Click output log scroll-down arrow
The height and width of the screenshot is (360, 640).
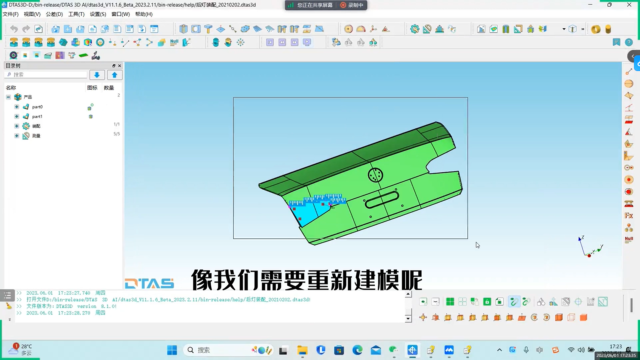pyautogui.click(x=408, y=318)
